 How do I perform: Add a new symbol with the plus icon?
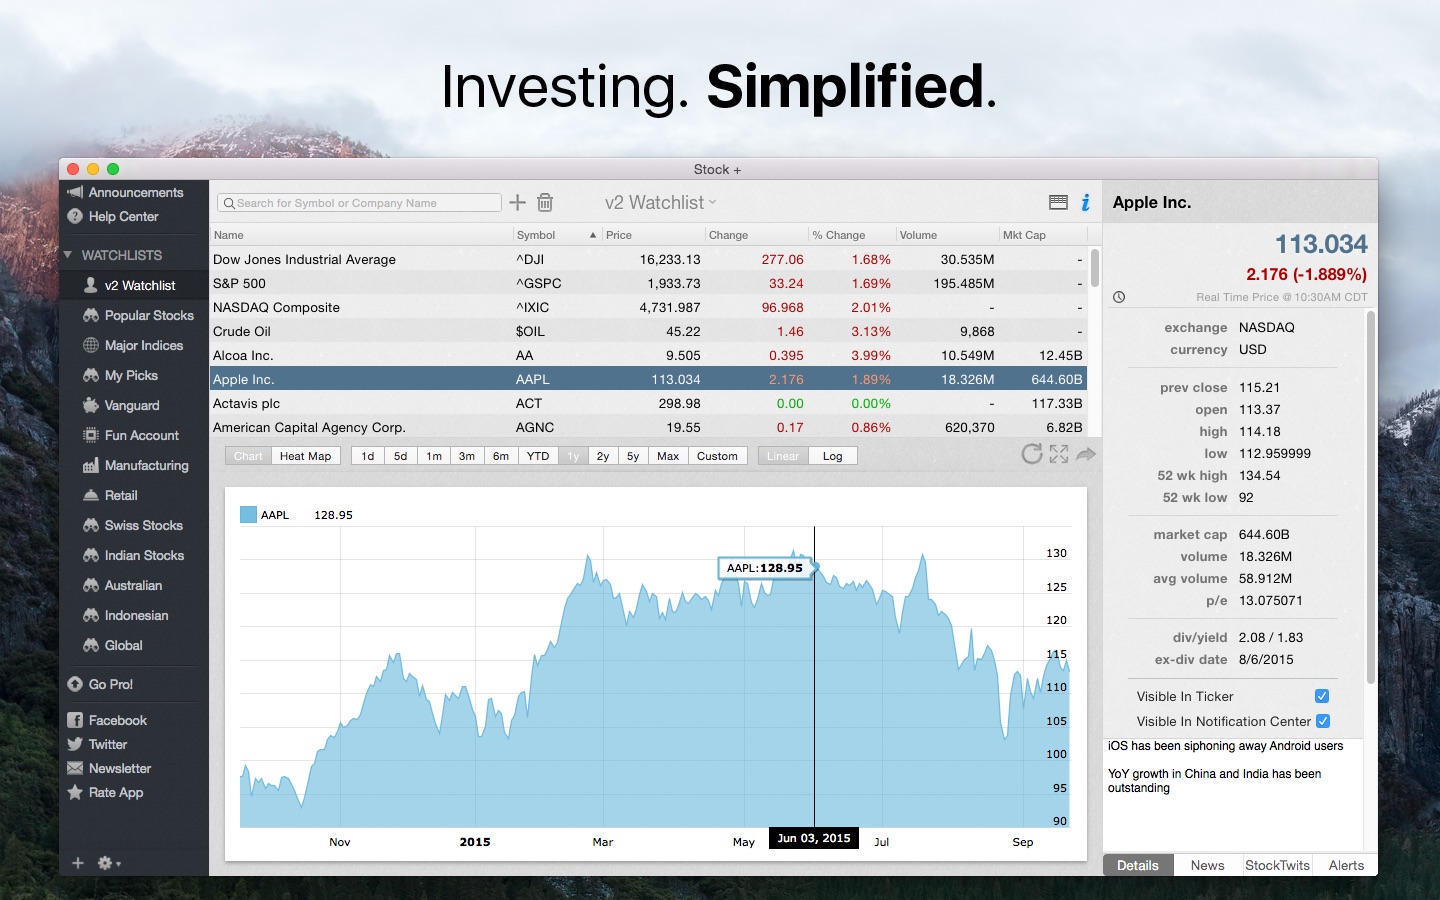click(518, 202)
